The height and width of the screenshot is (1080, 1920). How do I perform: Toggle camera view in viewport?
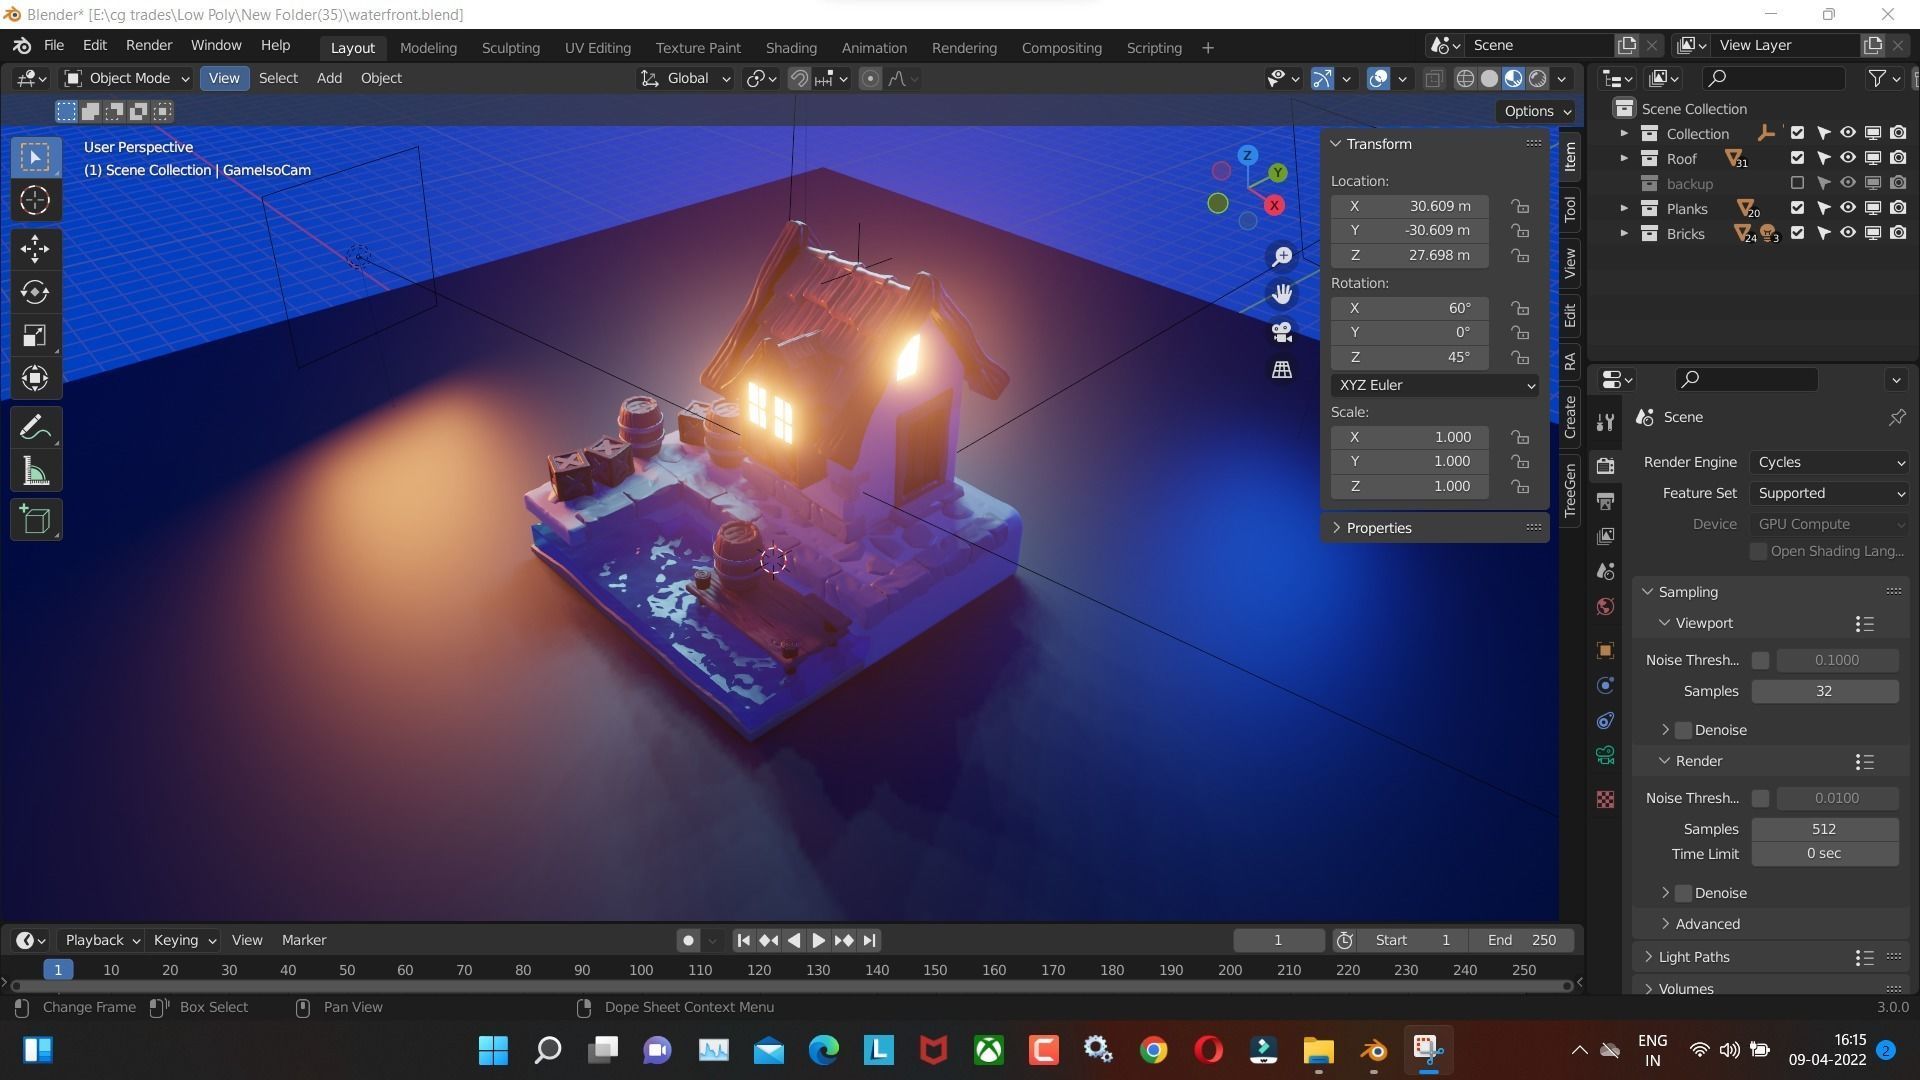tap(1282, 332)
